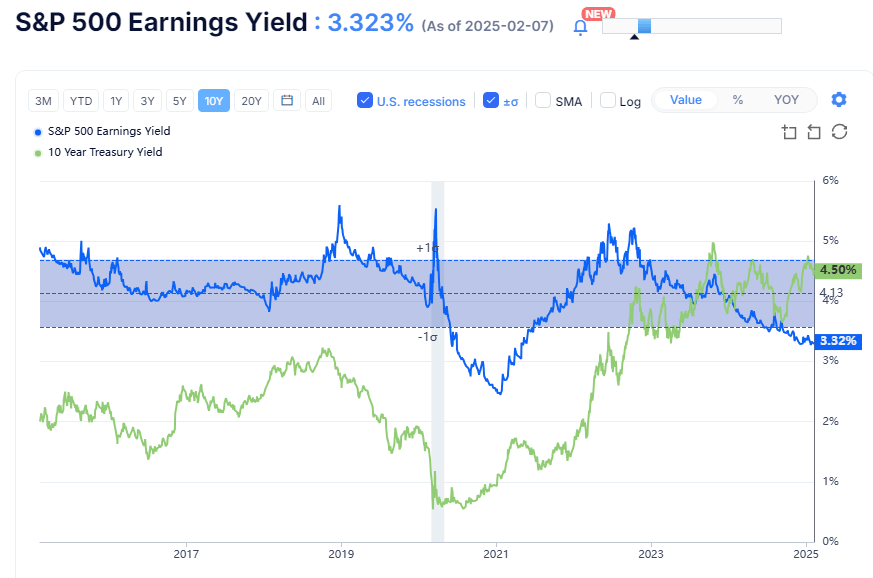Click the leftmost zoom-box icon above chart

tap(789, 132)
